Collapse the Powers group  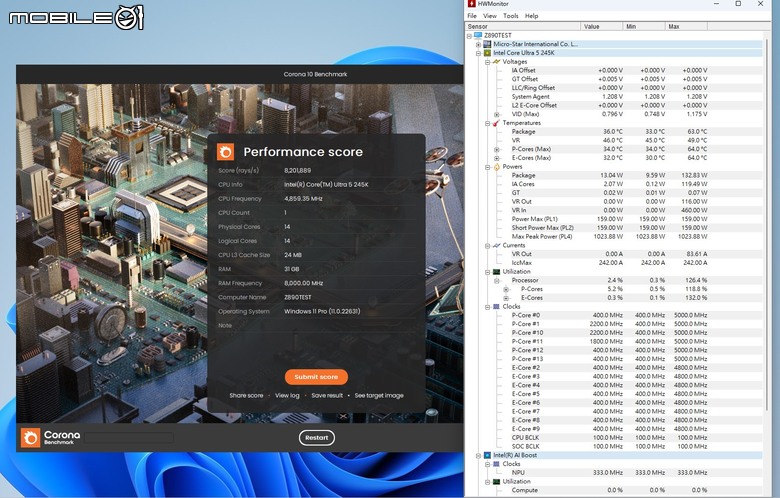[x=488, y=167]
